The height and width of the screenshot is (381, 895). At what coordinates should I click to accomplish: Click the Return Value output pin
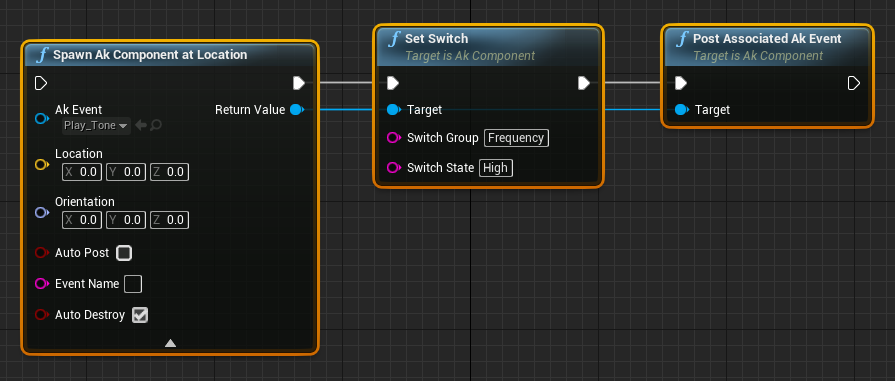(297, 110)
